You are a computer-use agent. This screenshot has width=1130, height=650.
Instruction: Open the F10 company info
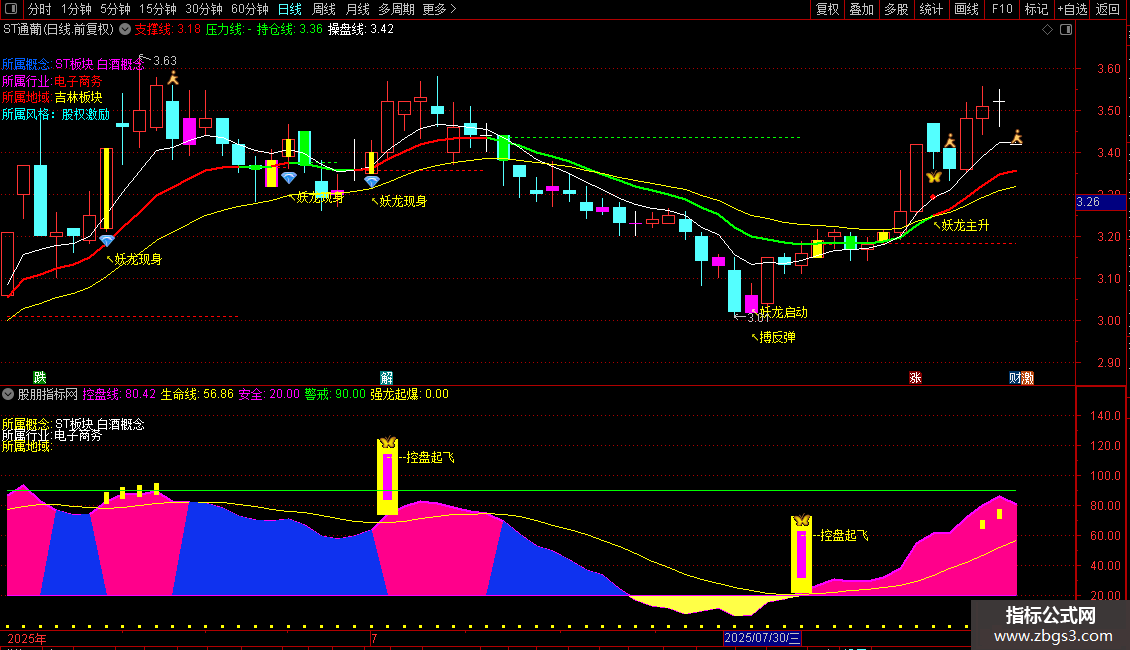(x=1002, y=9)
